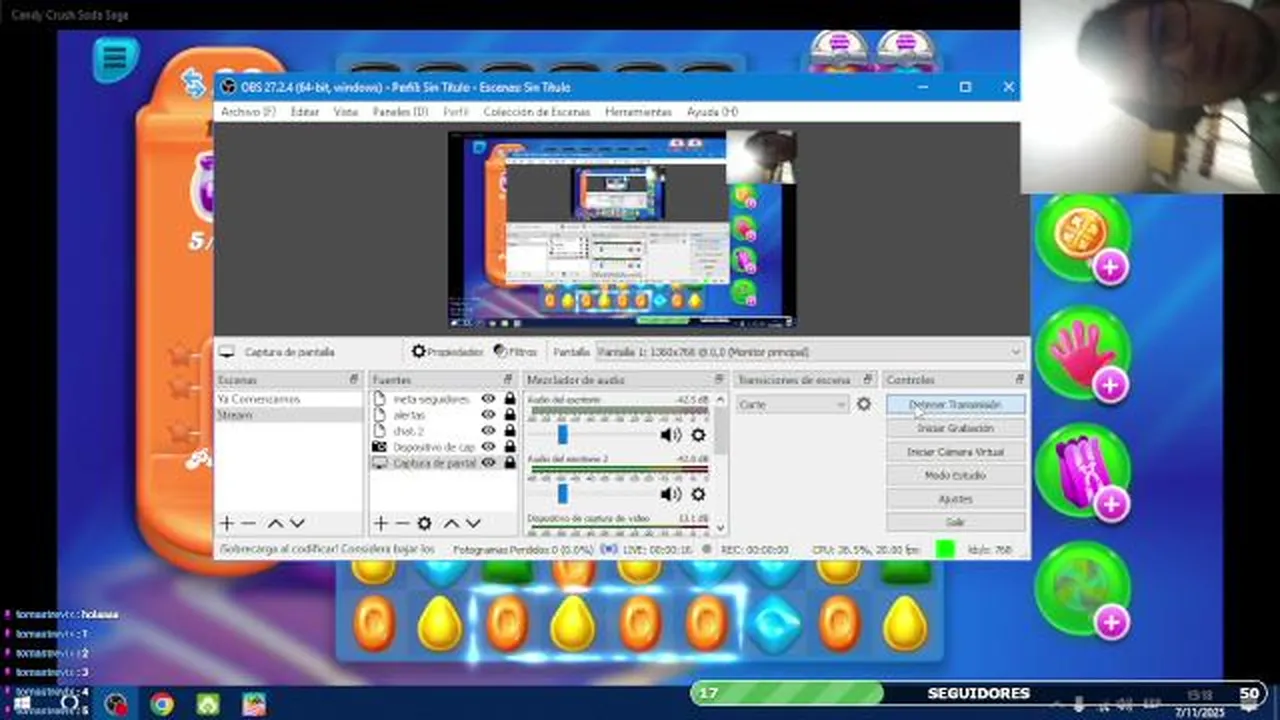Open Filtros for the selected source

point(515,352)
